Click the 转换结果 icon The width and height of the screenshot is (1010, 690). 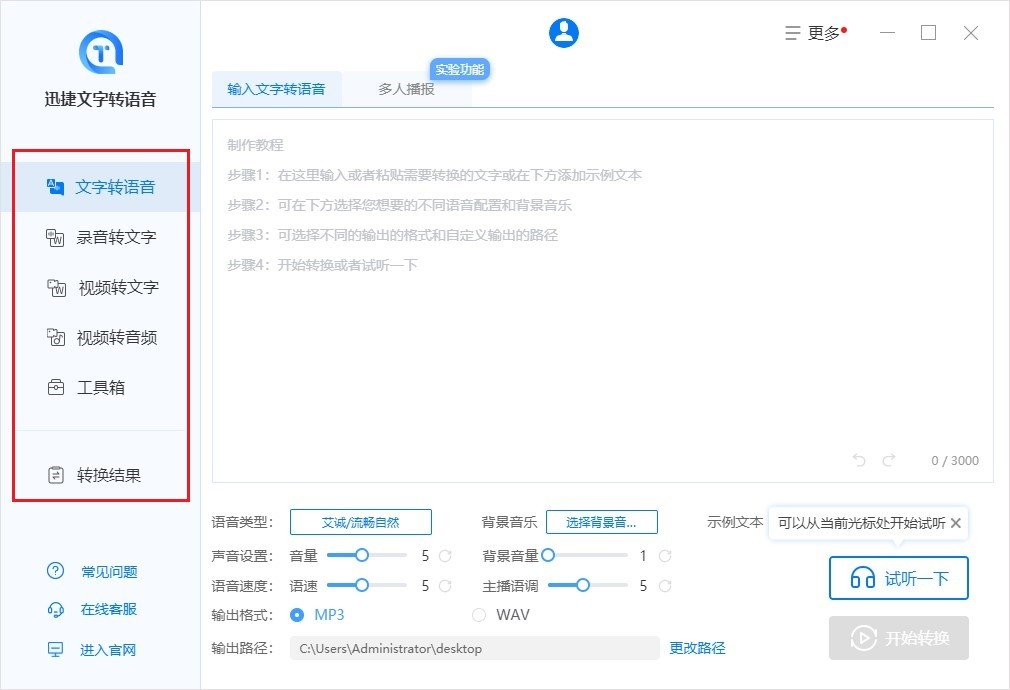(x=56, y=475)
